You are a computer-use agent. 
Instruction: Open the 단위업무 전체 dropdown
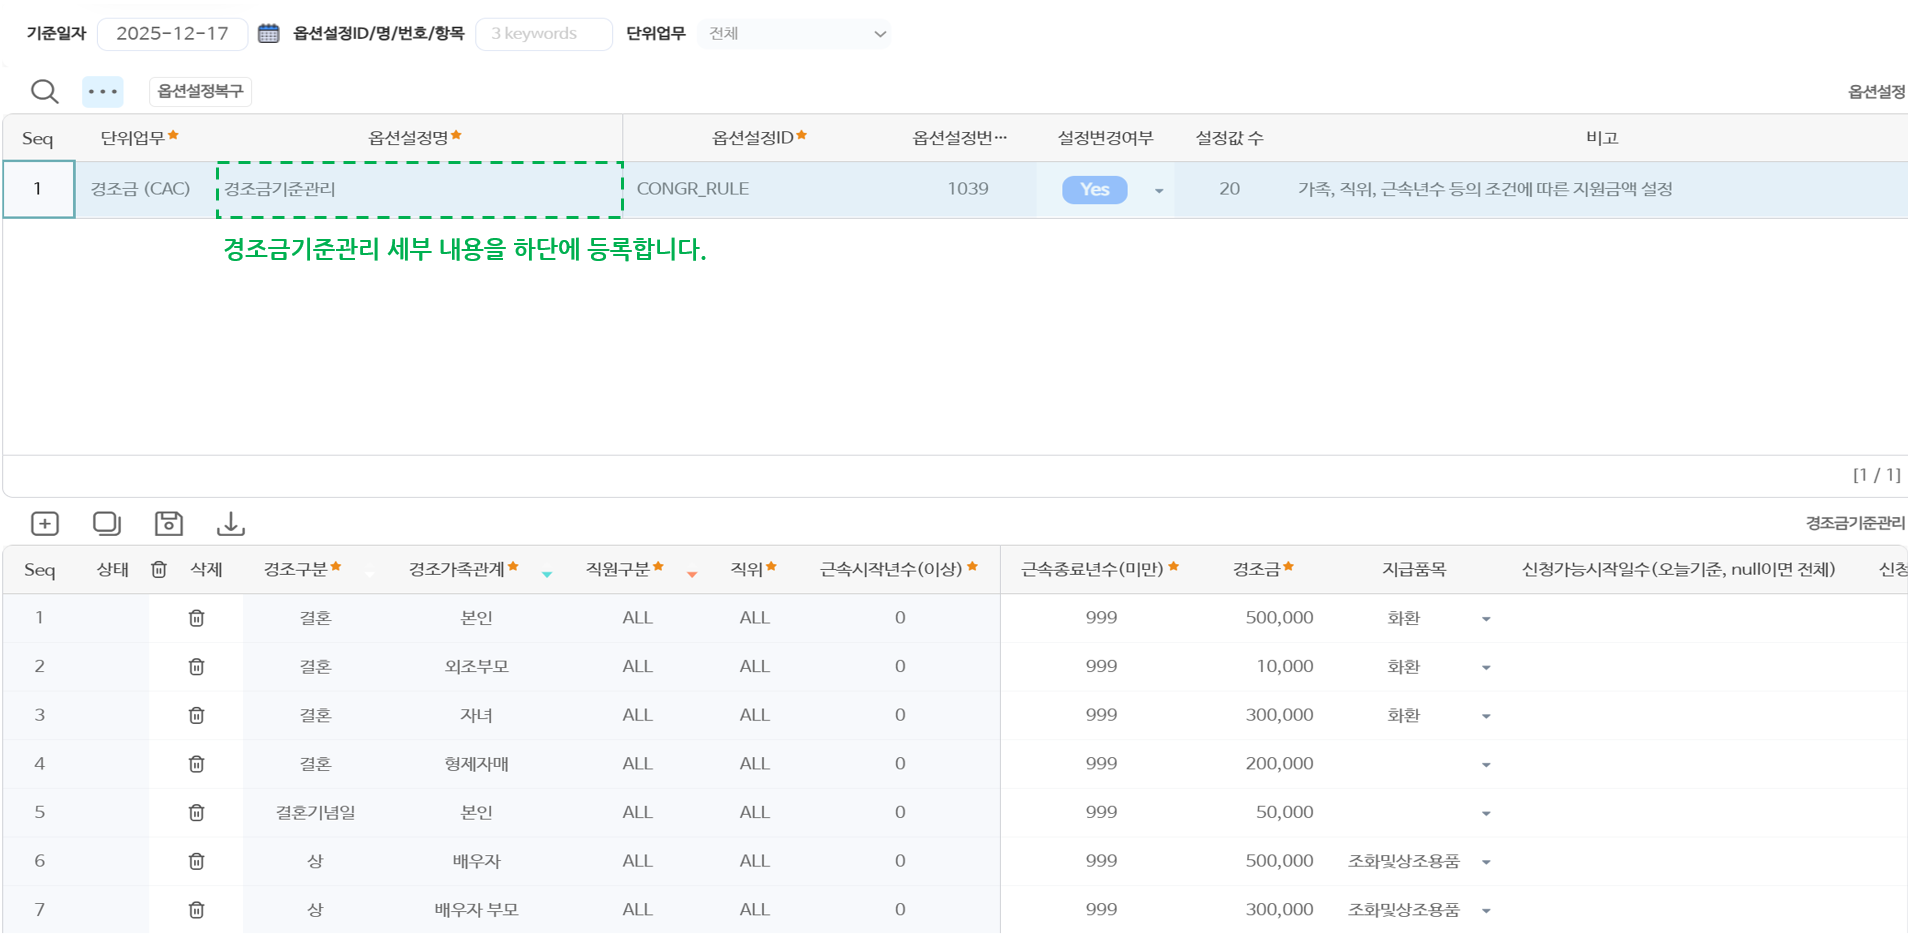[x=796, y=33]
